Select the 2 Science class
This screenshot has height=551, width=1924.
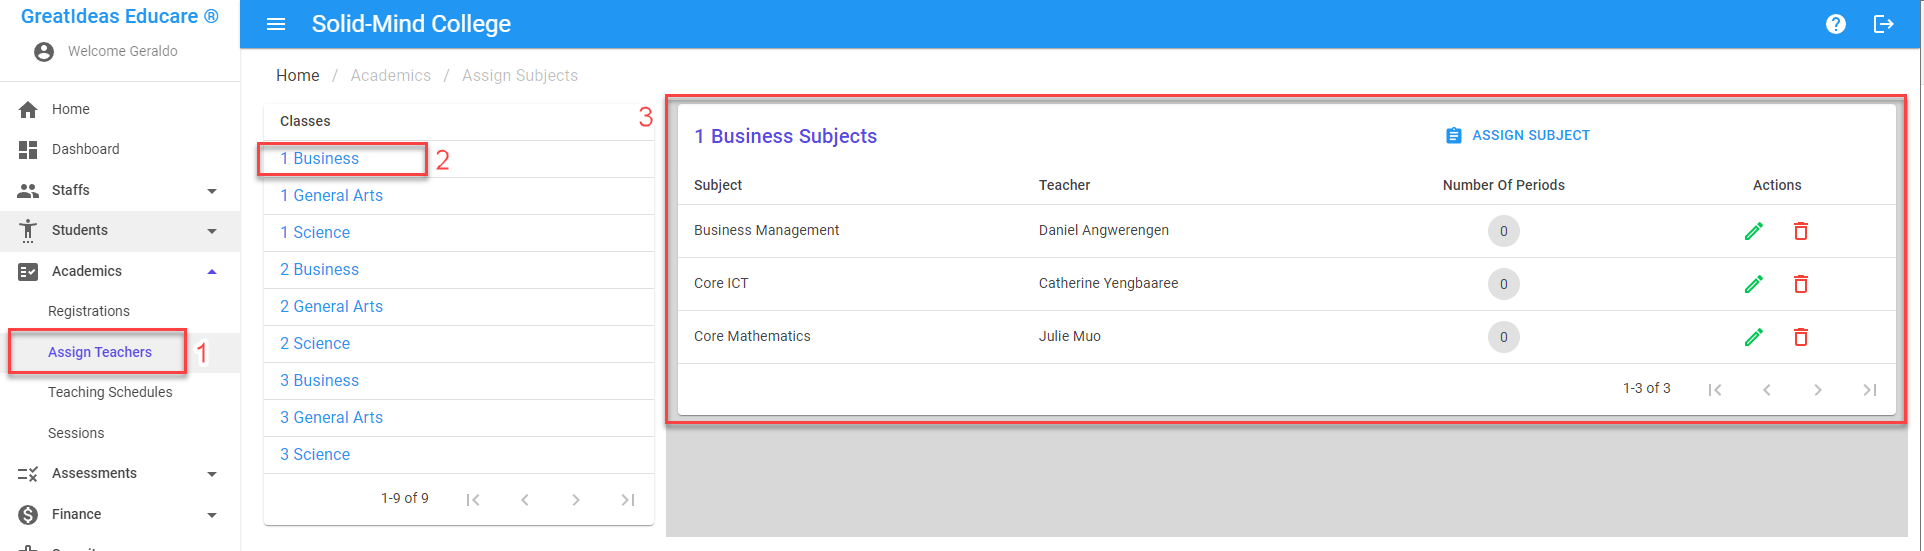point(315,343)
